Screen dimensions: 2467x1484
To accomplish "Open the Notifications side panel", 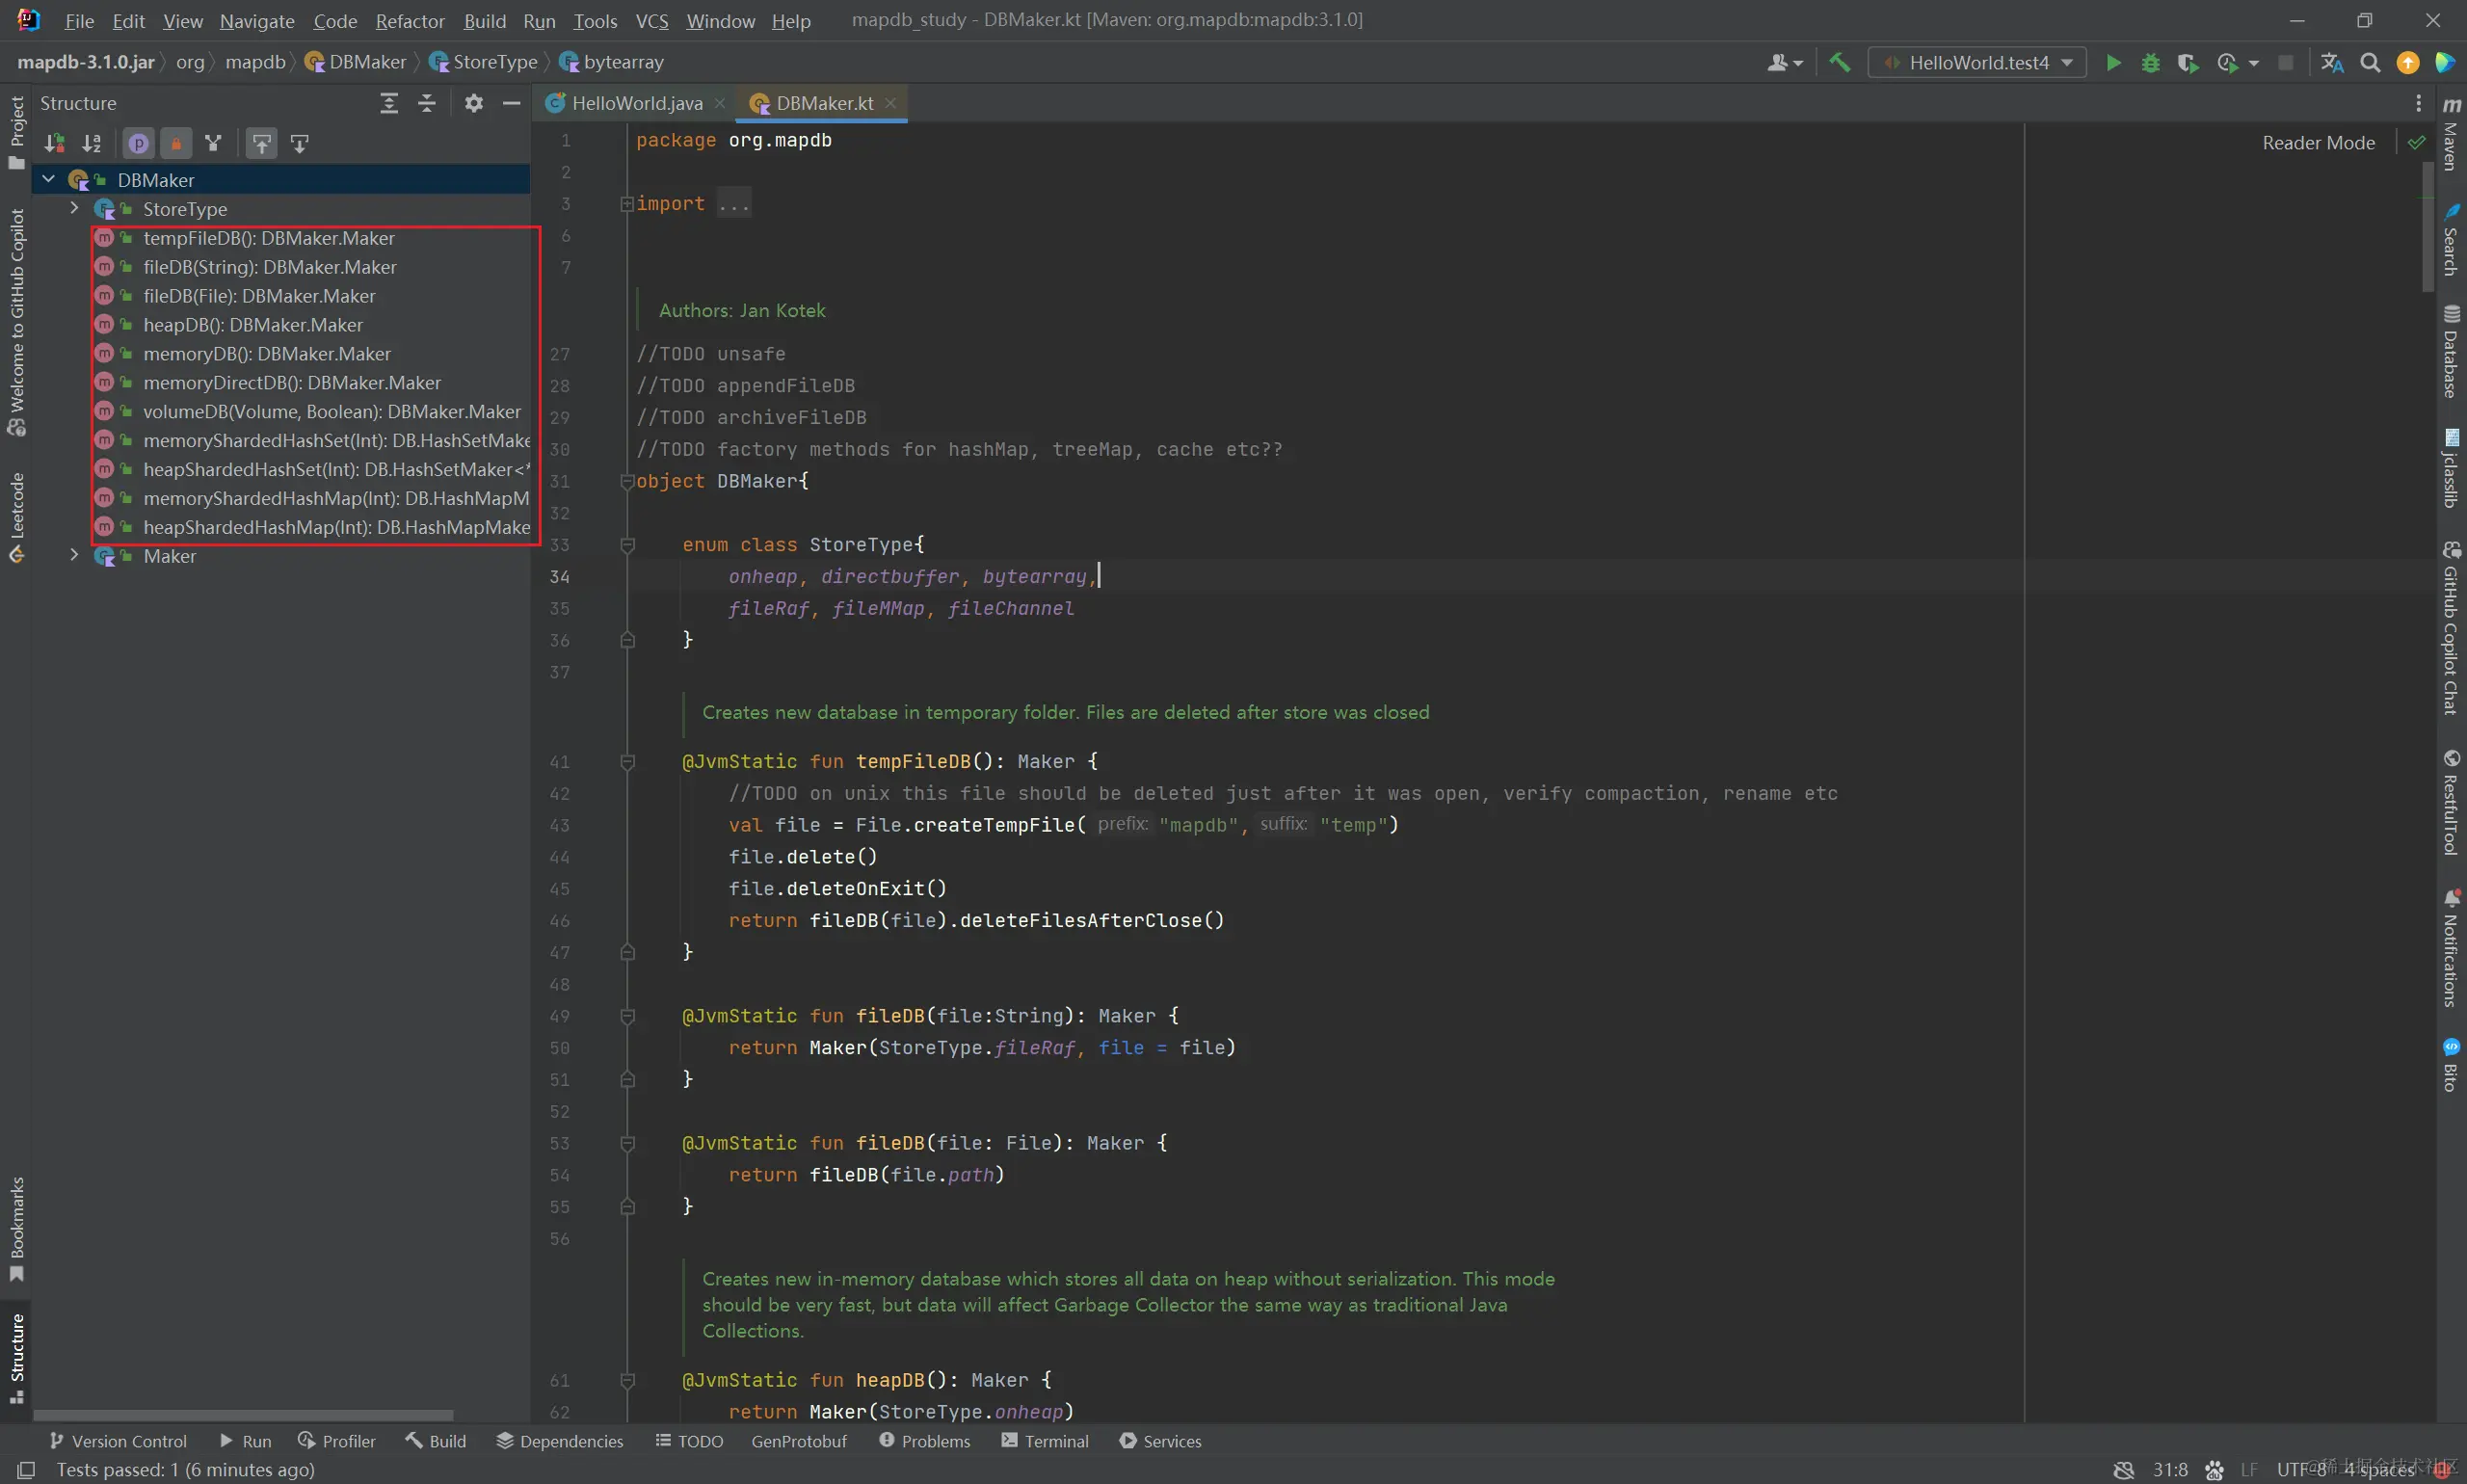I will [2451, 946].
